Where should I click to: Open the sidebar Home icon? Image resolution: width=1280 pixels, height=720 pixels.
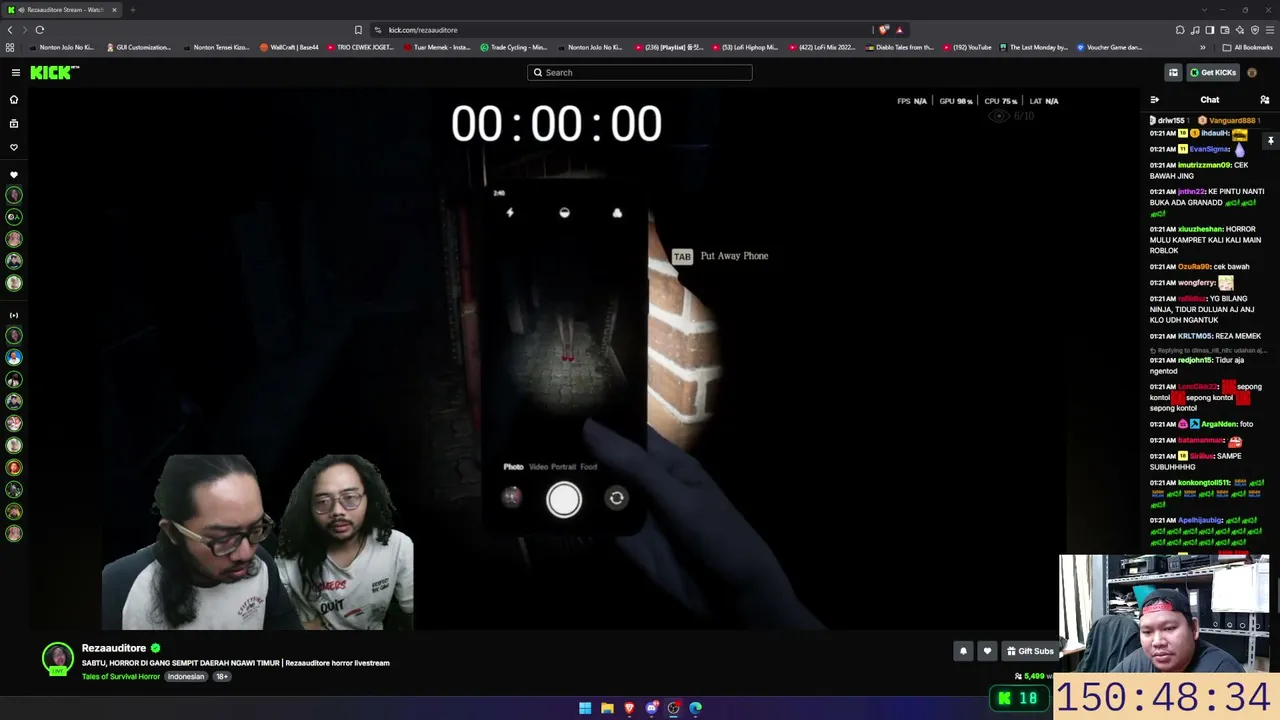14,100
